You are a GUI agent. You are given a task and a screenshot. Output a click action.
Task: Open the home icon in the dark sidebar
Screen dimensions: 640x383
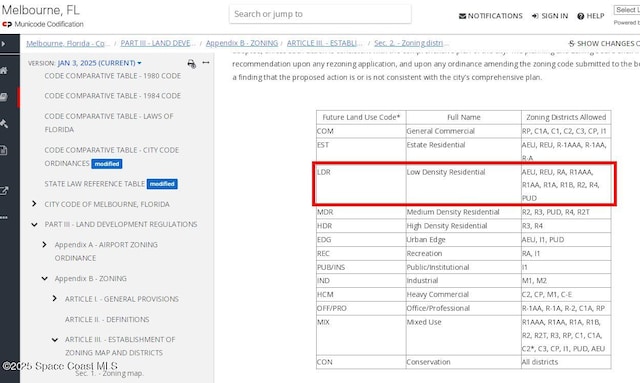click(4, 71)
